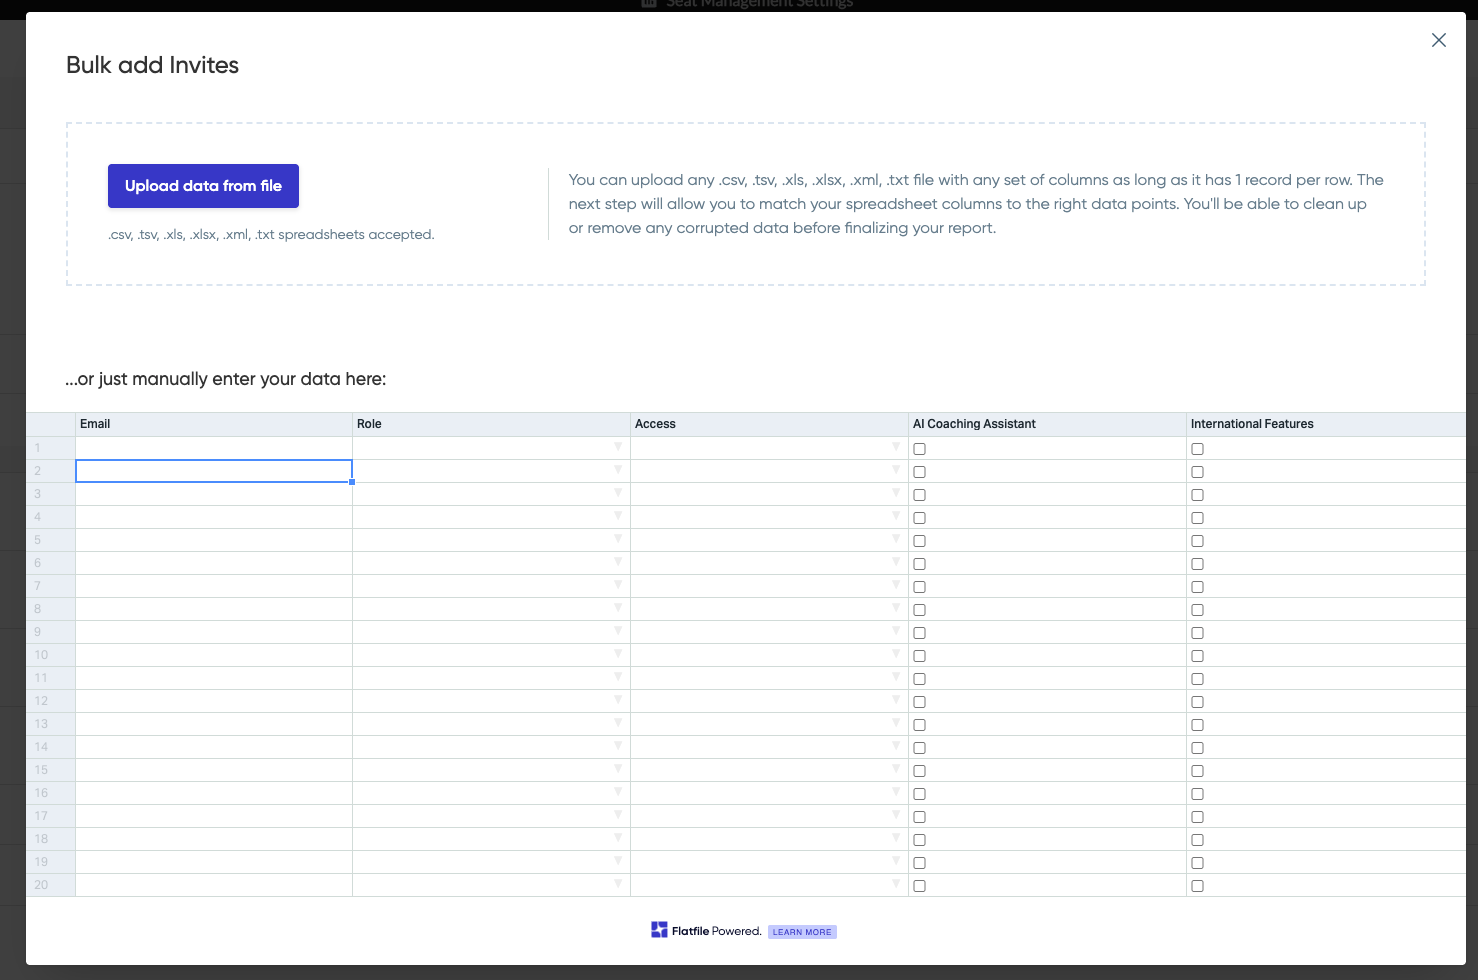This screenshot has width=1478, height=980.
Task: Select row number 16 header
Action: click(x=51, y=793)
